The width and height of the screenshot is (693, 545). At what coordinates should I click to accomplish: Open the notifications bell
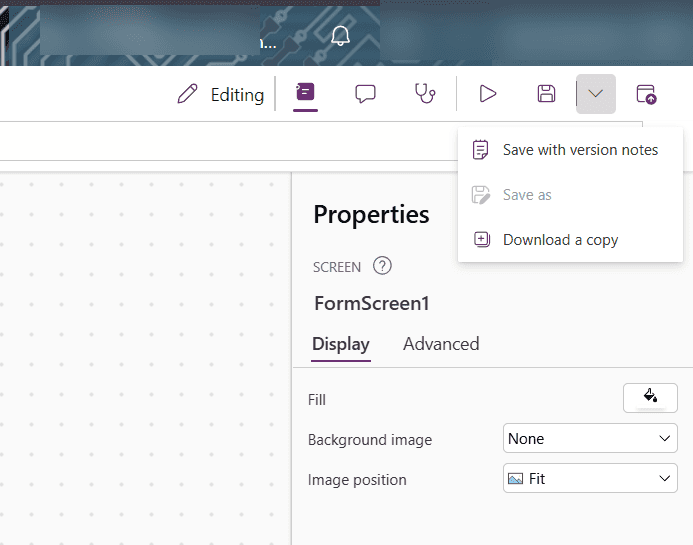pyautogui.click(x=340, y=36)
